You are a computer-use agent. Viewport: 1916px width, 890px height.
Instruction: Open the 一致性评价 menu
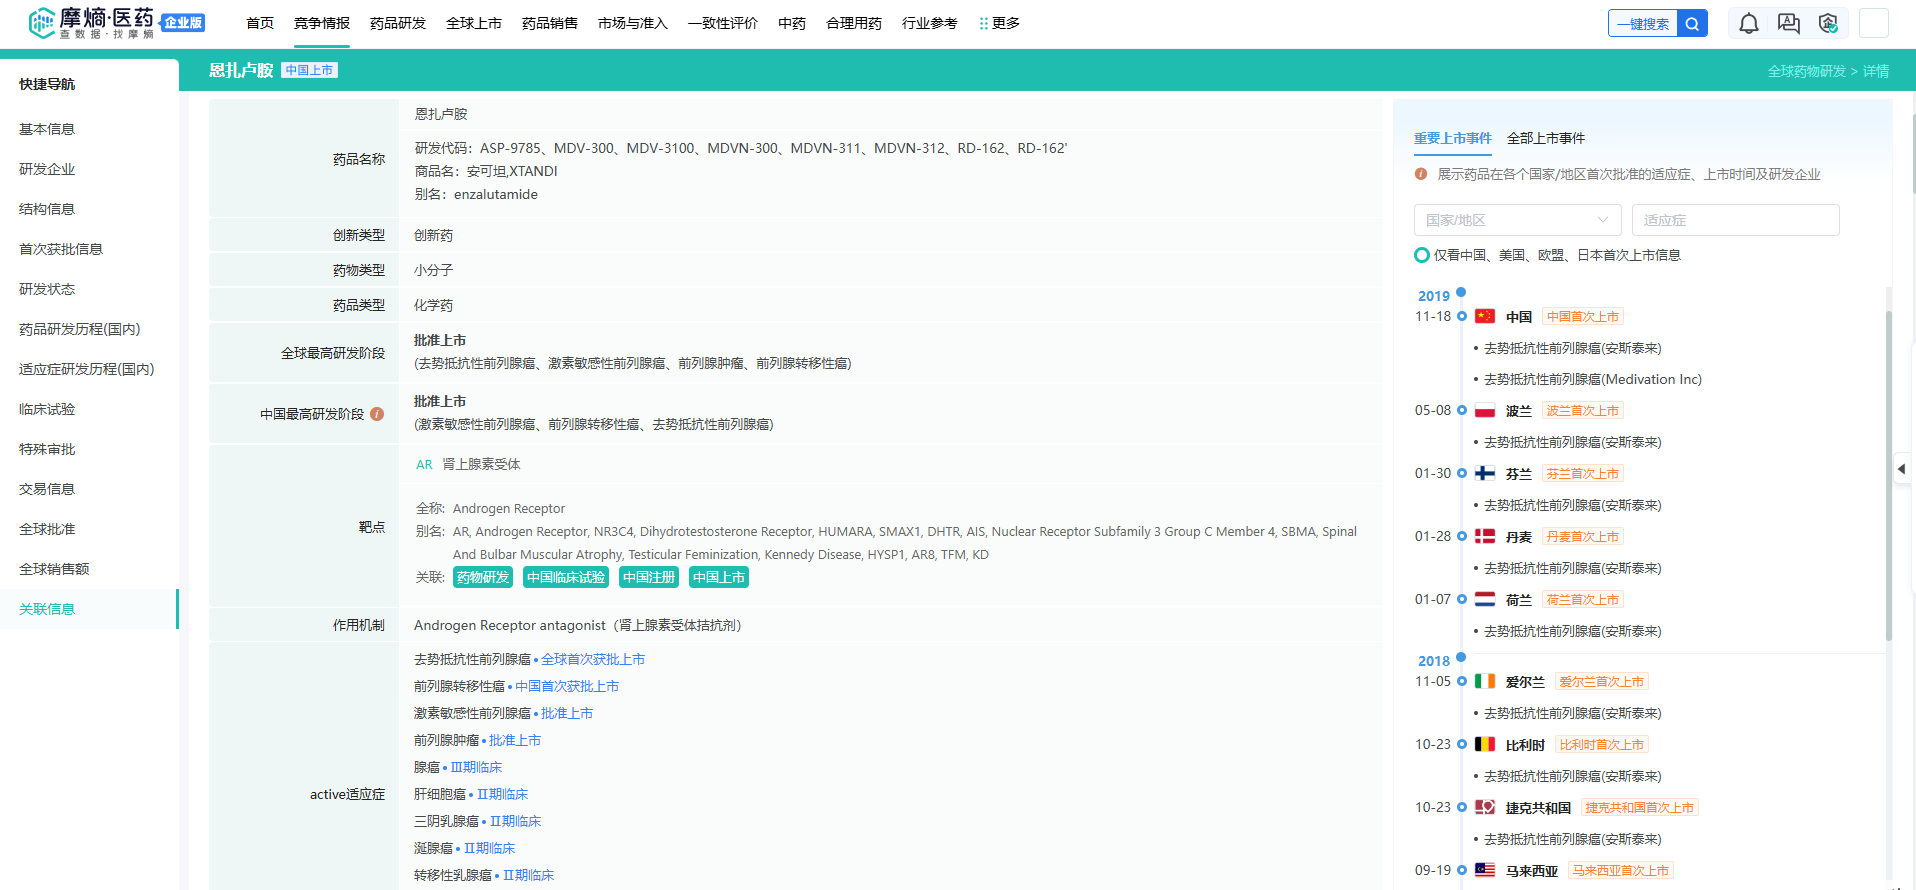pos(723,23)
